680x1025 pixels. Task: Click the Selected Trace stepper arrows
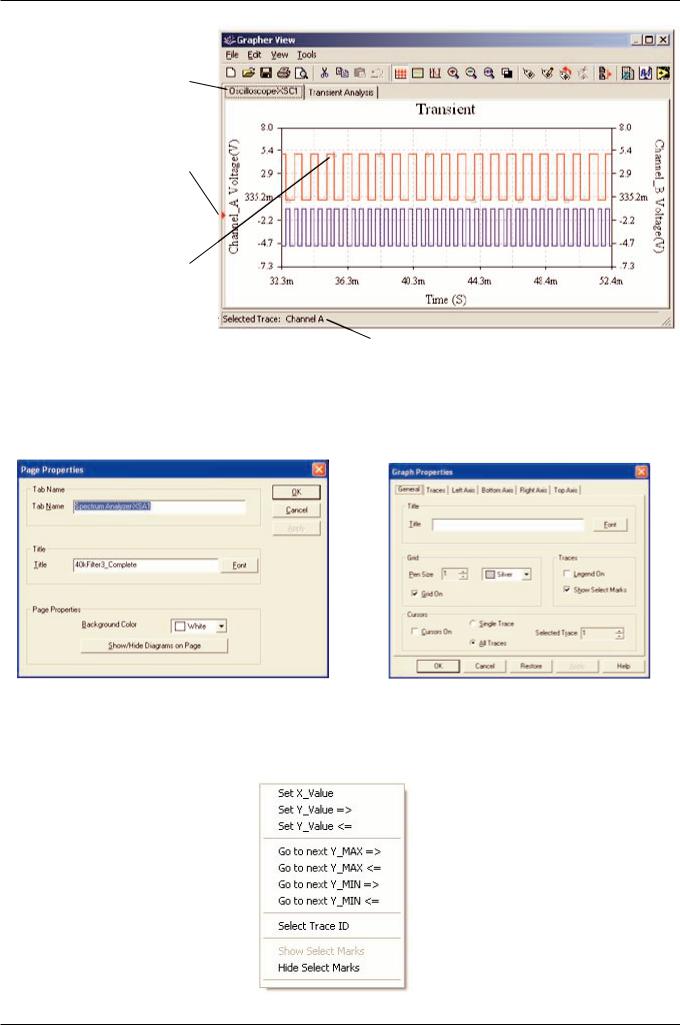619,633
